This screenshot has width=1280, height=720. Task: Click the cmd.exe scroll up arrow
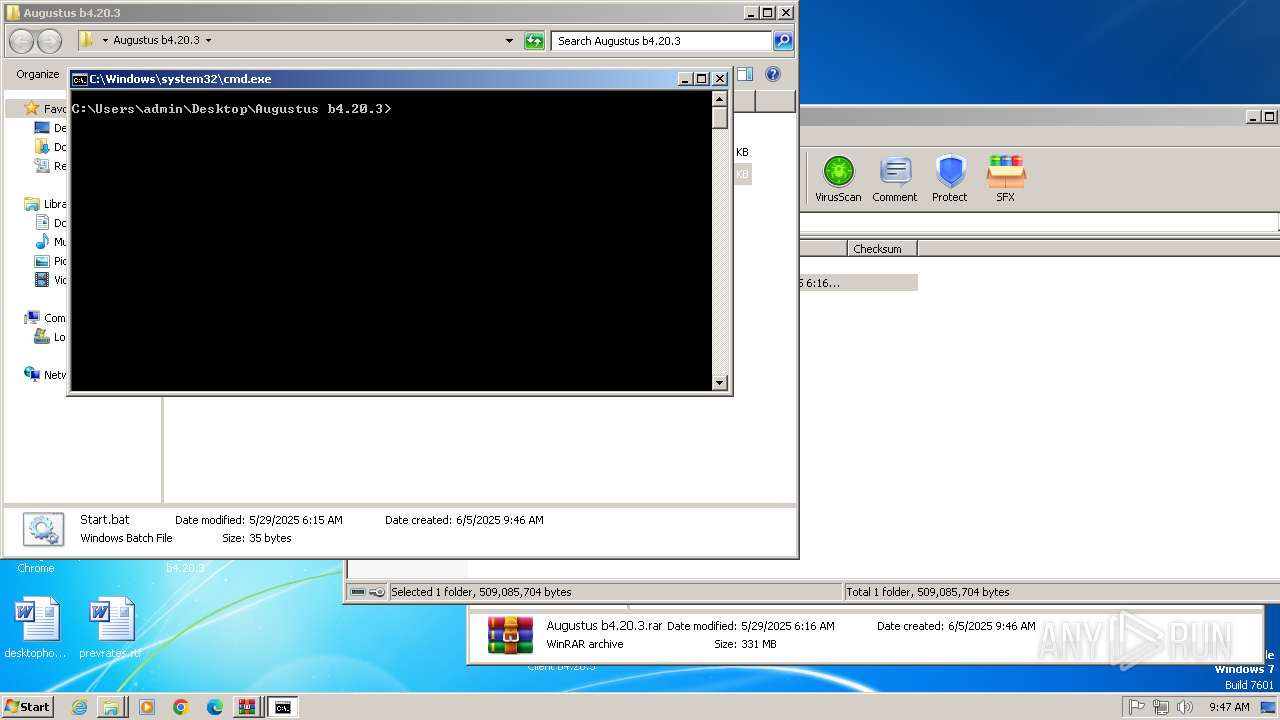tap(719, 99)
